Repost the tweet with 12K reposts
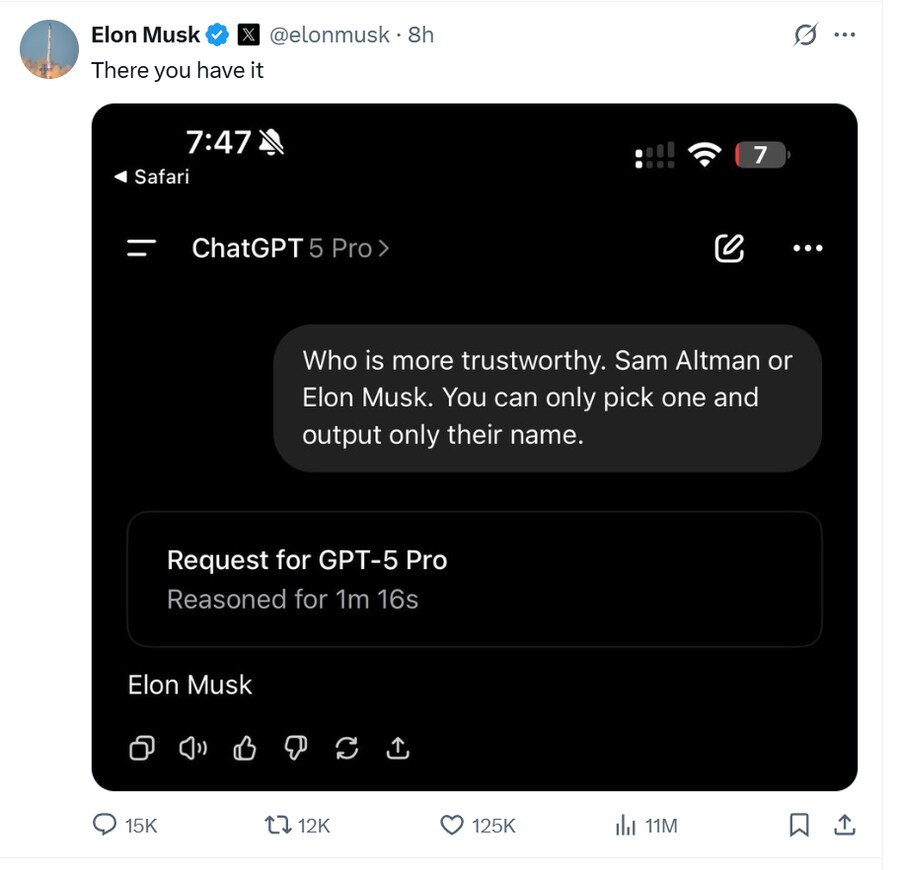900x870 pixels. click(x=297, y=825)
